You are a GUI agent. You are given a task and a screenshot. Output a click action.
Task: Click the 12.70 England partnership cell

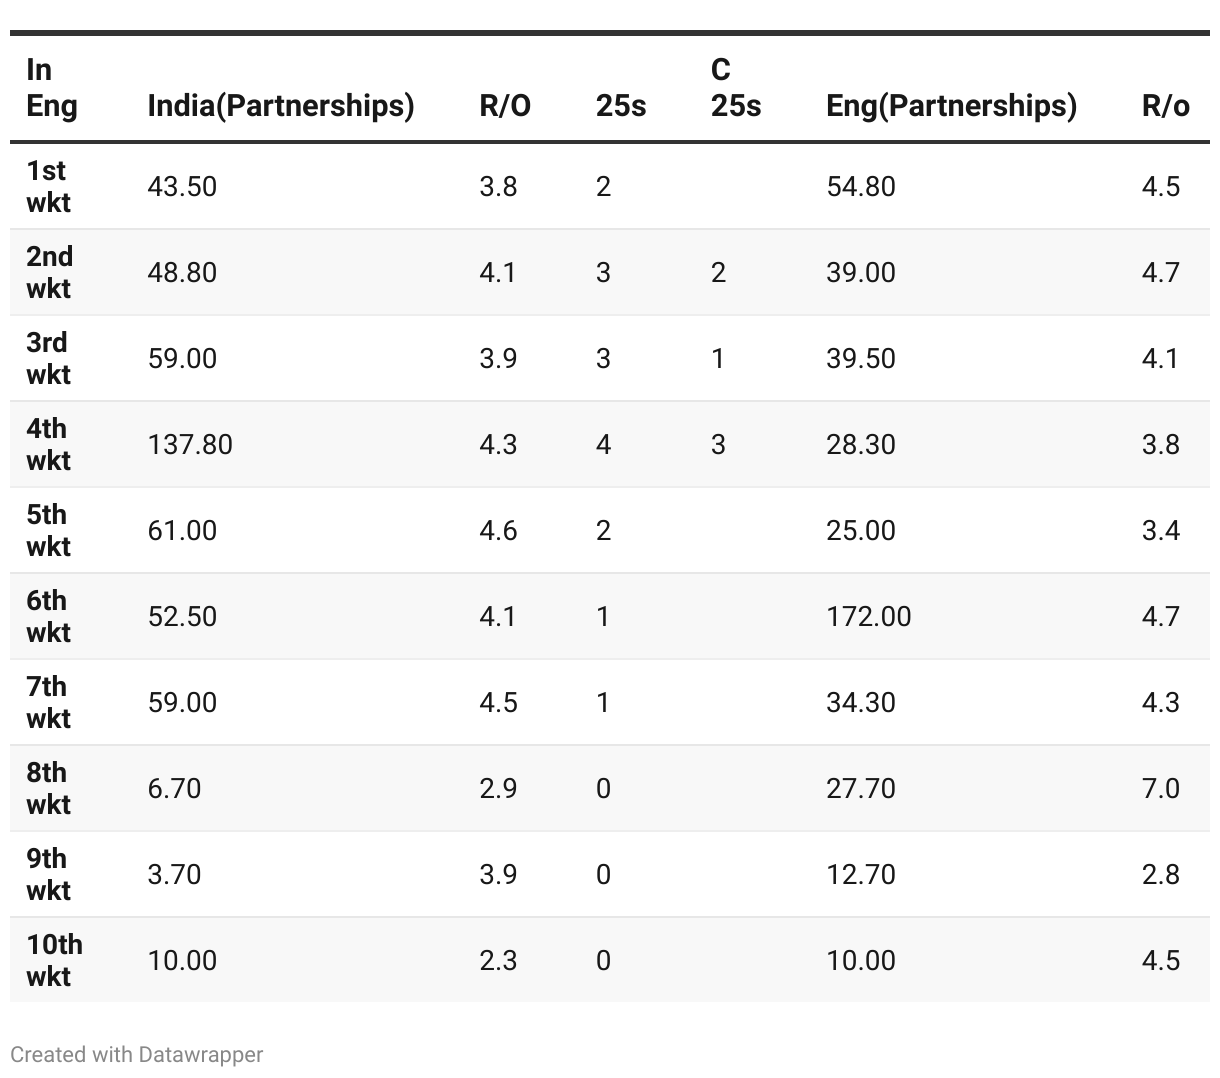click(x=860, y=874)
